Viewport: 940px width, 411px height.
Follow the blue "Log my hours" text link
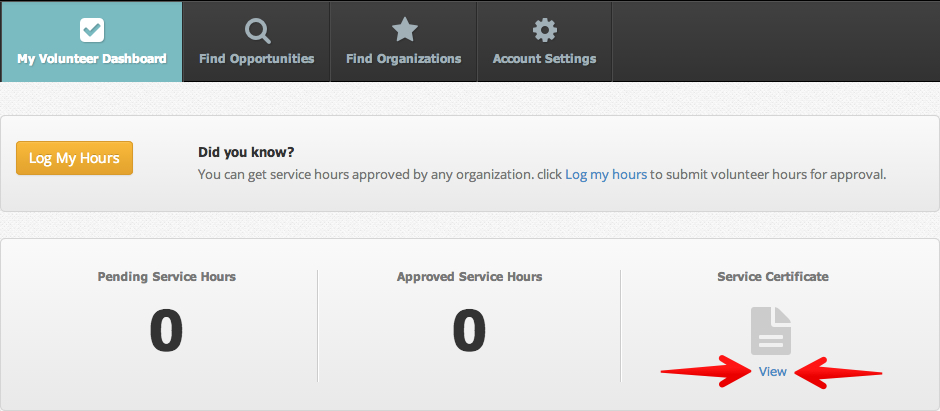606,174
